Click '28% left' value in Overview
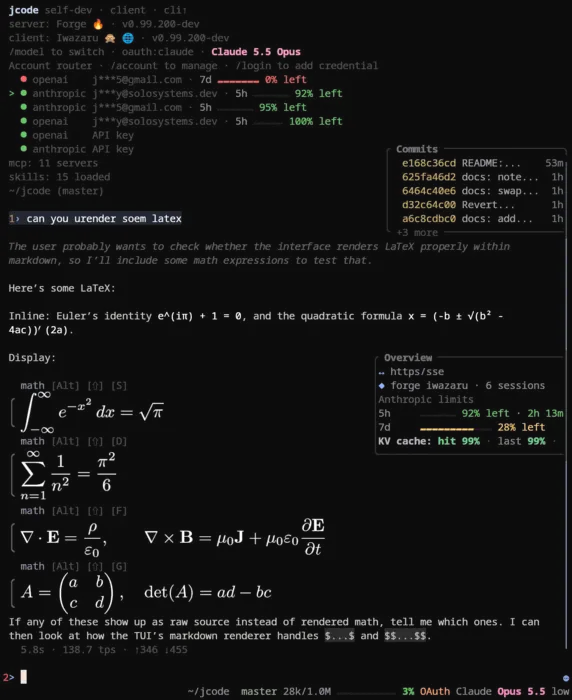Viewport: 572px width, 700px height. click(x=521, y=427)
